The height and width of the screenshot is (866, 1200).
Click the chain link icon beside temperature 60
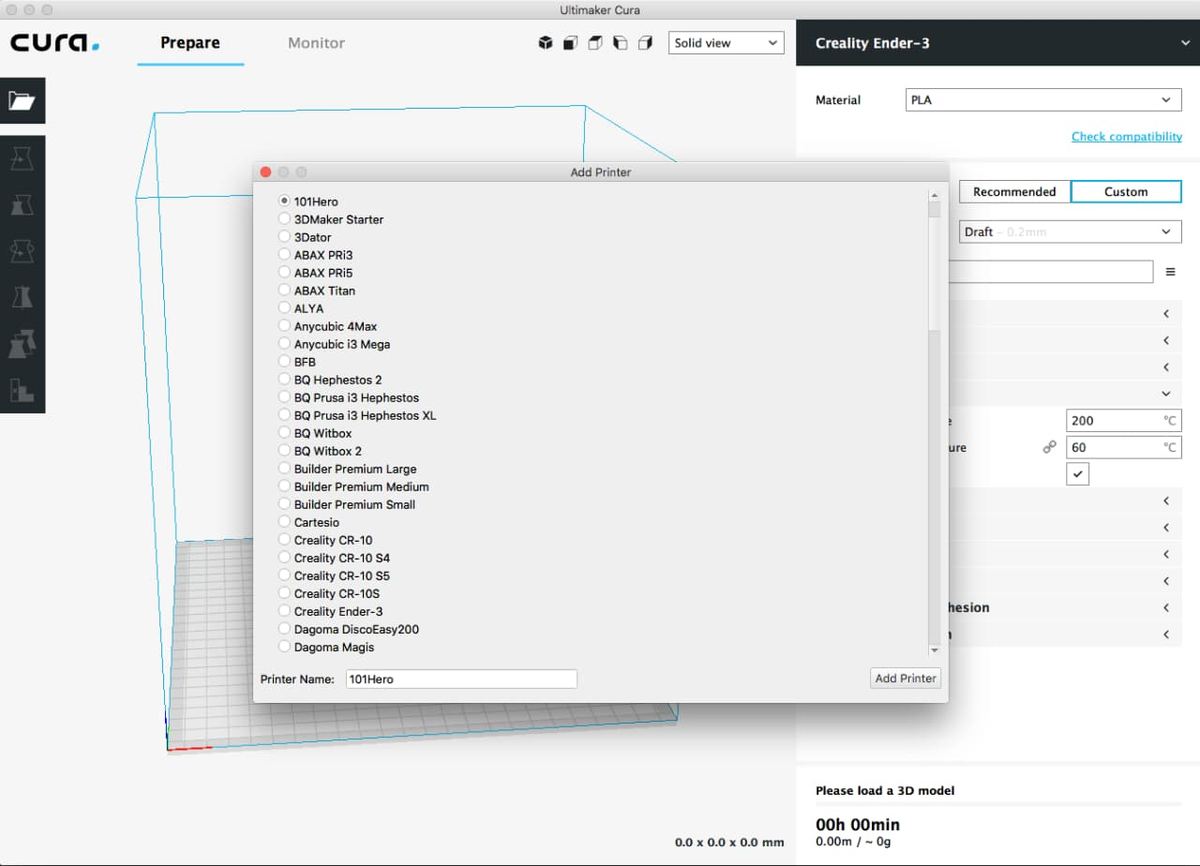pos(1049,448)
